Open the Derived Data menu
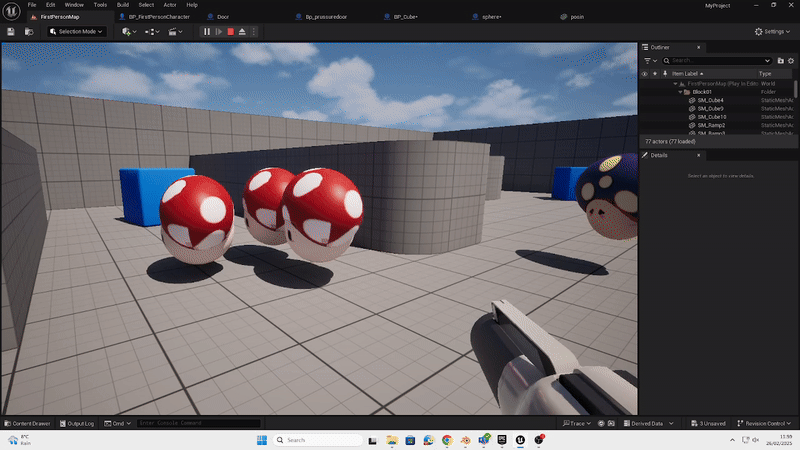This screenshot has height=450, width=800. 648,423
